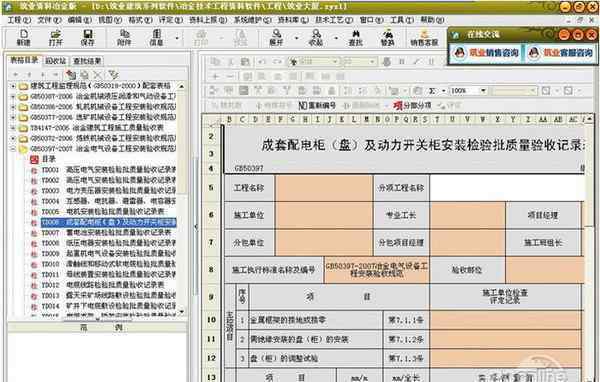The image size is (600, 382).
Task: Click the tree panel scrollbar down arrow
Action: [x=182, y=312]
